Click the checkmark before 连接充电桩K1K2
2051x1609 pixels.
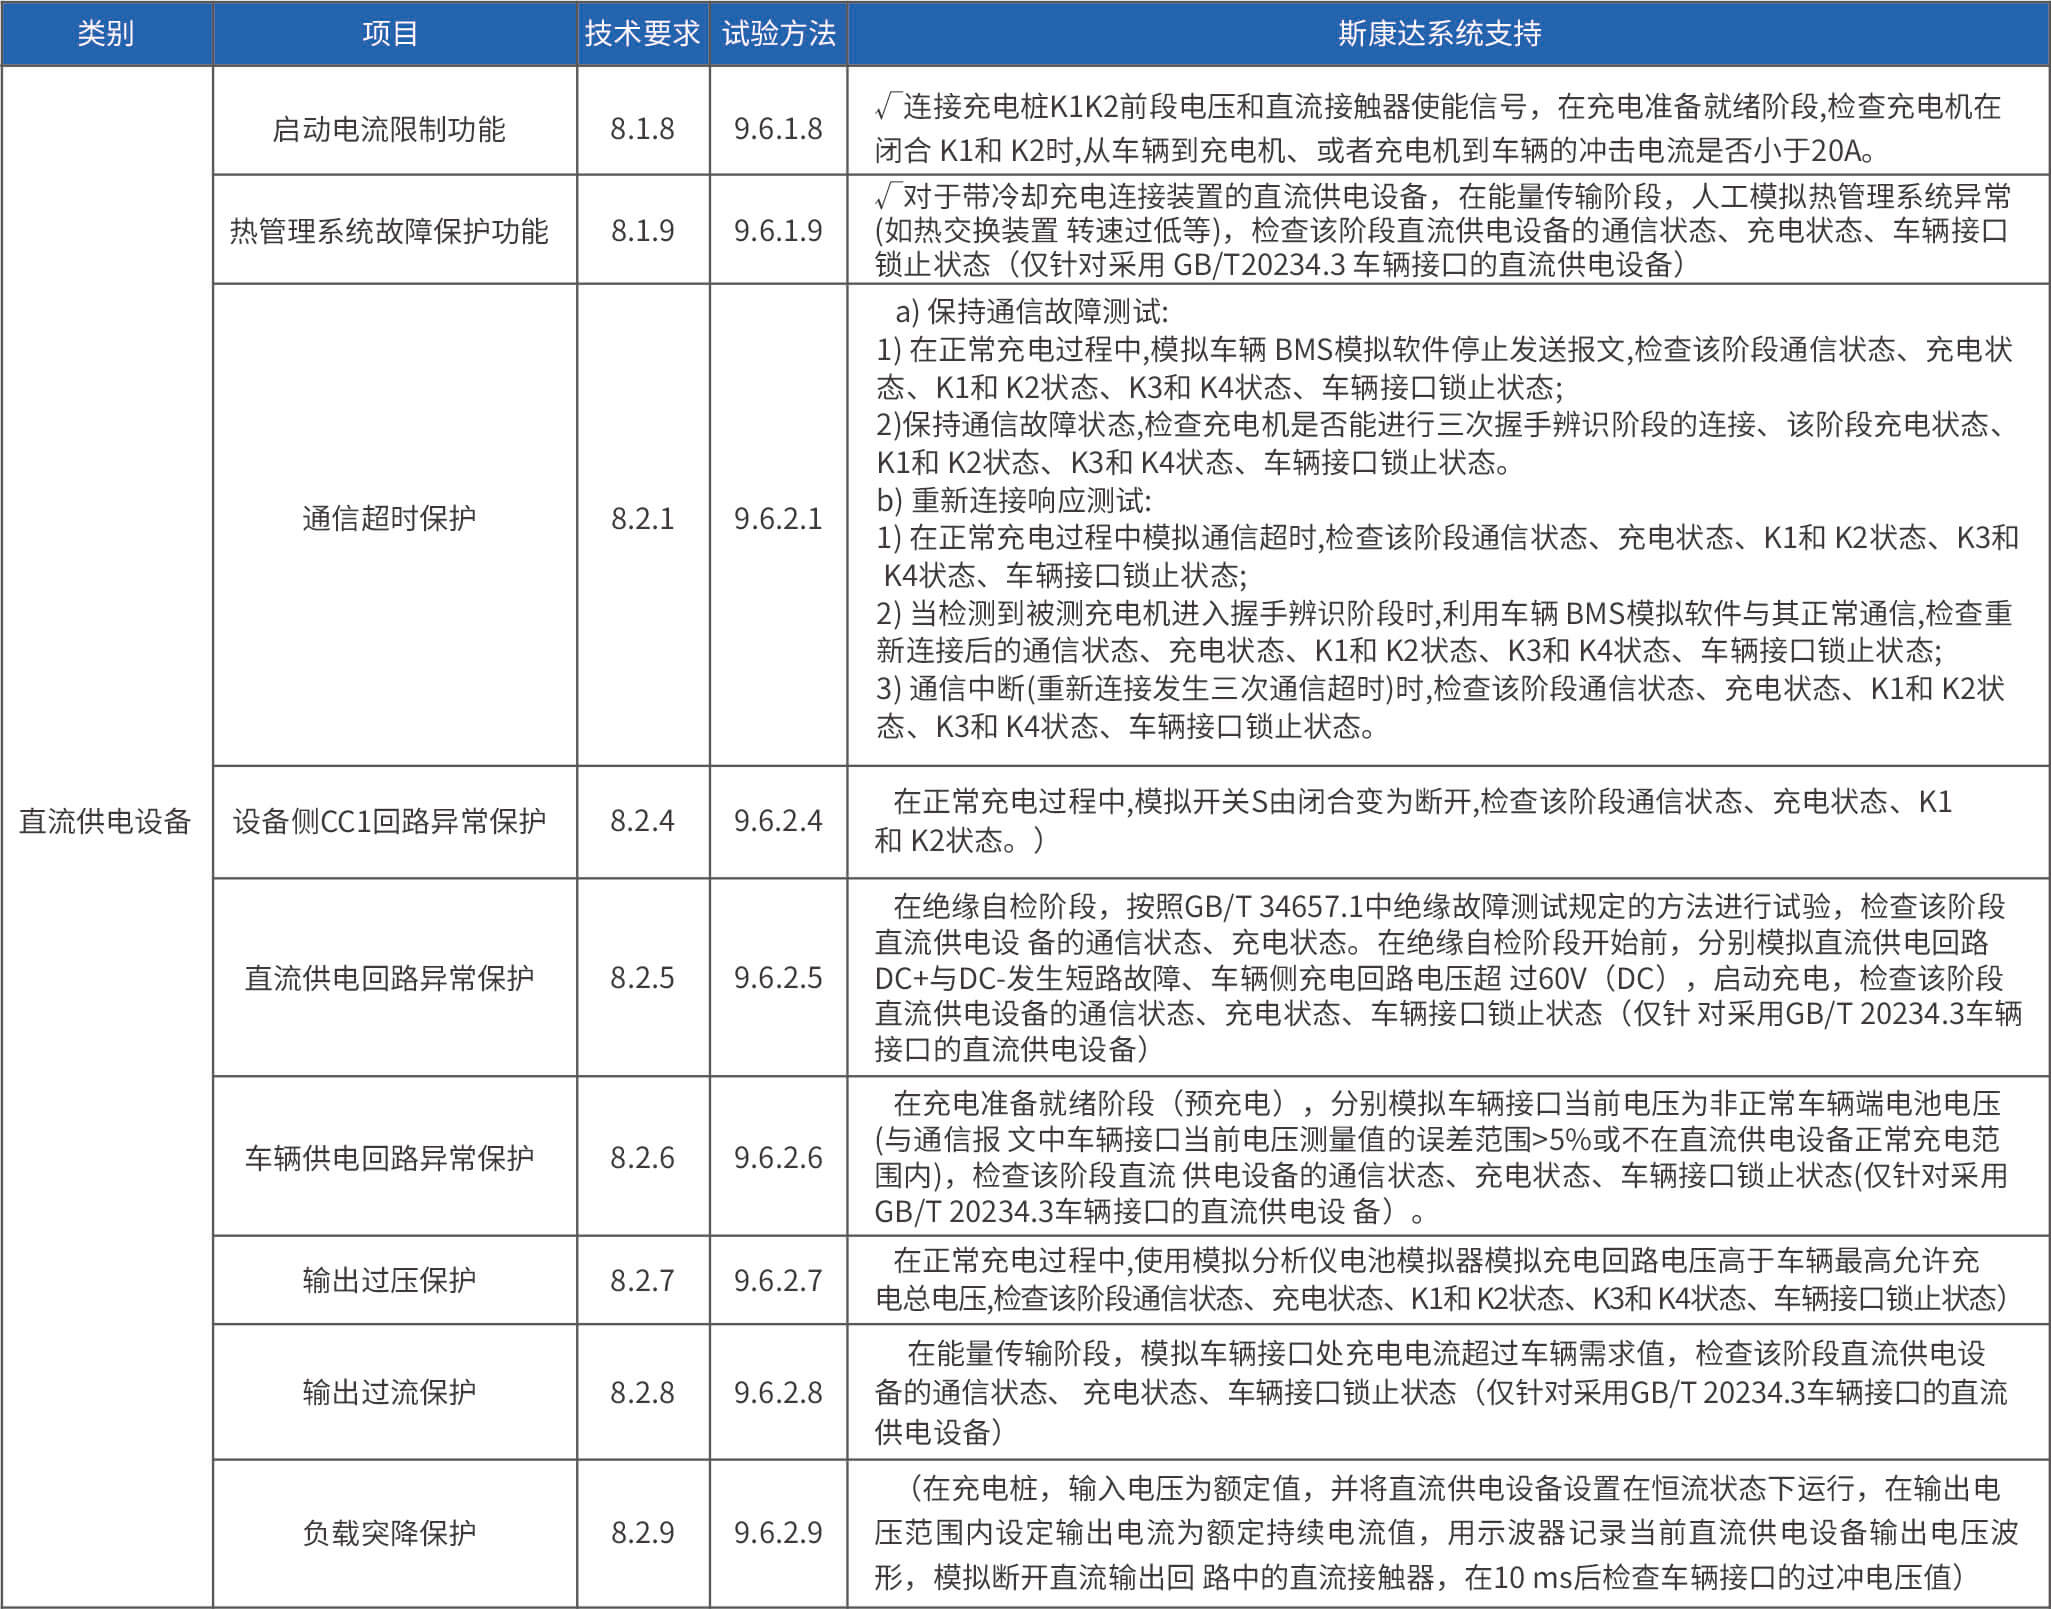(886, 105)
